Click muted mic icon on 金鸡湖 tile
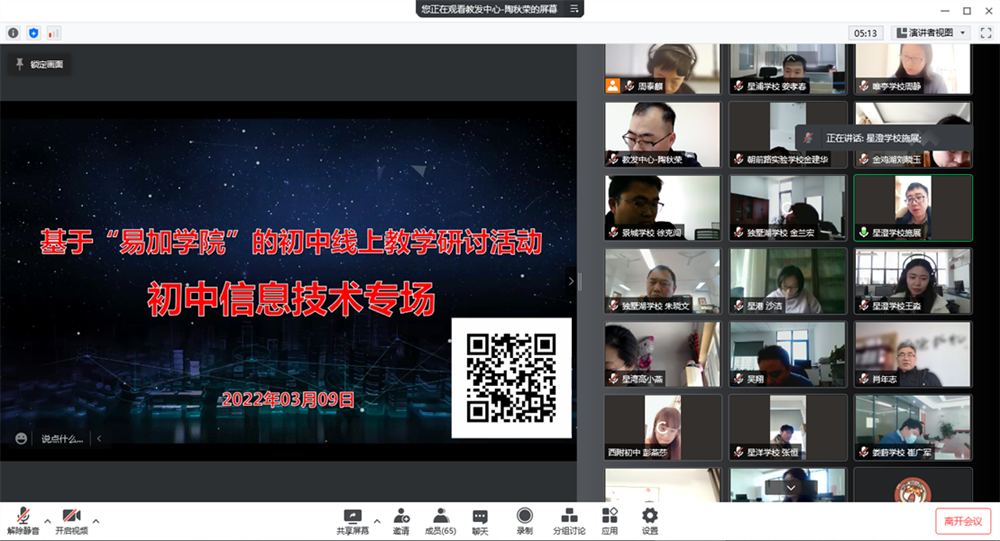The width and height of the screenshot is (1000, 541). (864, 159)
